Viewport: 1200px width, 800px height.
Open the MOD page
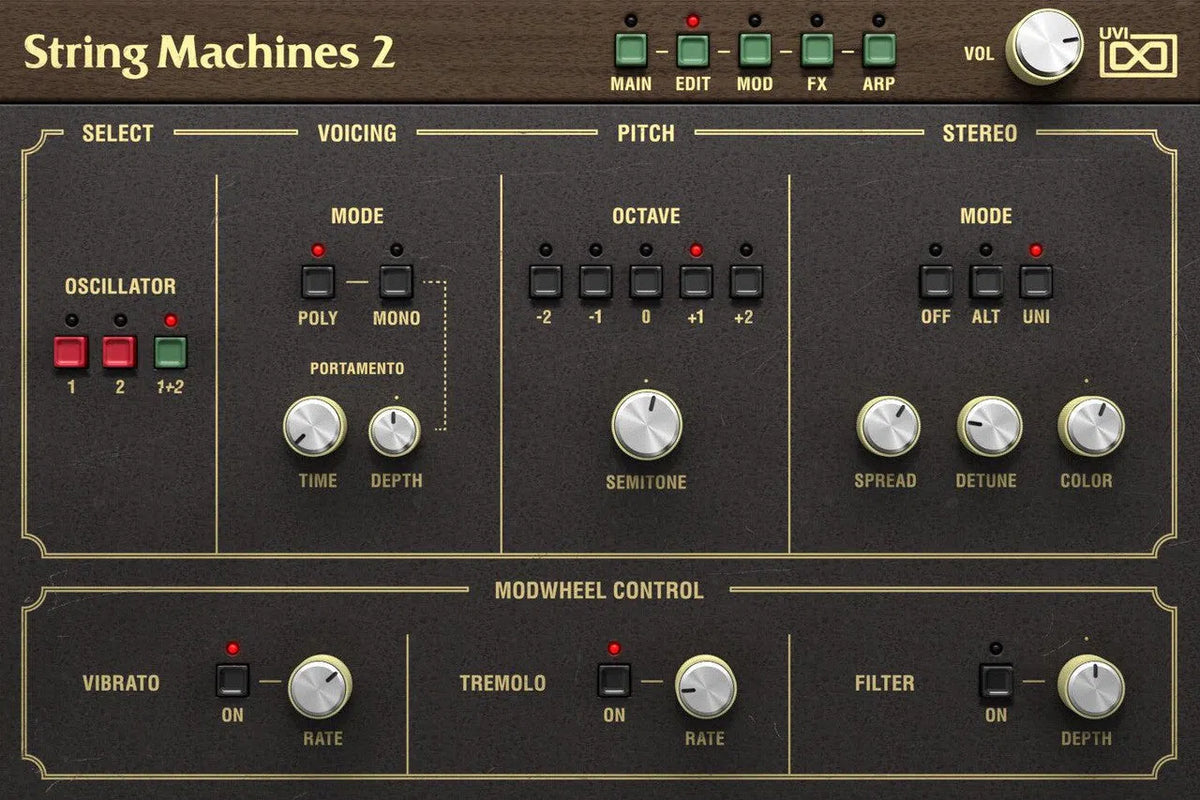point(755,47)
